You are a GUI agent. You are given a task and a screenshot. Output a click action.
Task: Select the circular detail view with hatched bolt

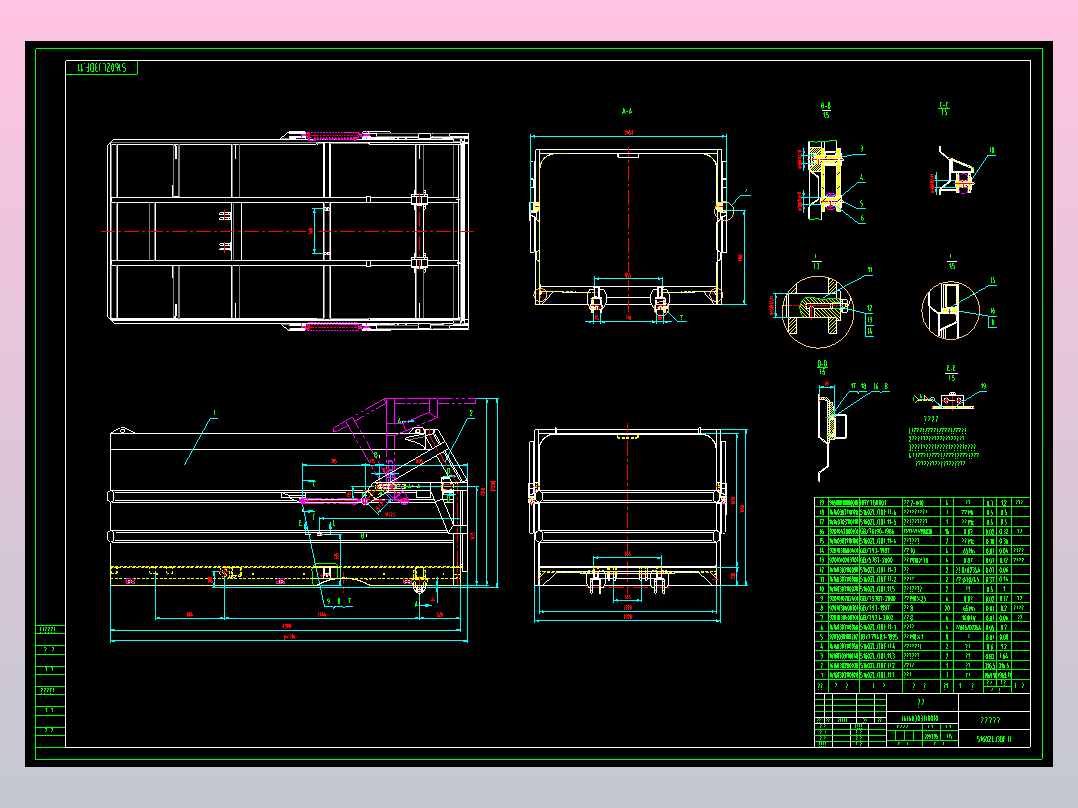coord(818,311)
